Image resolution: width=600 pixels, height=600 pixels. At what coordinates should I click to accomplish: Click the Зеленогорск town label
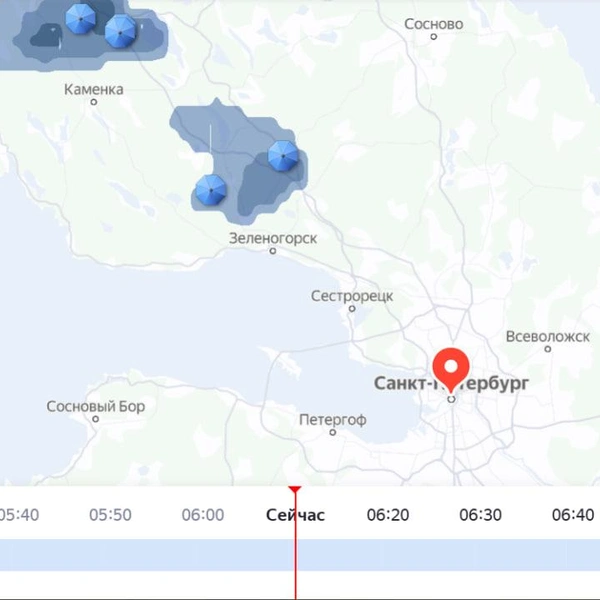coord(273,238)
